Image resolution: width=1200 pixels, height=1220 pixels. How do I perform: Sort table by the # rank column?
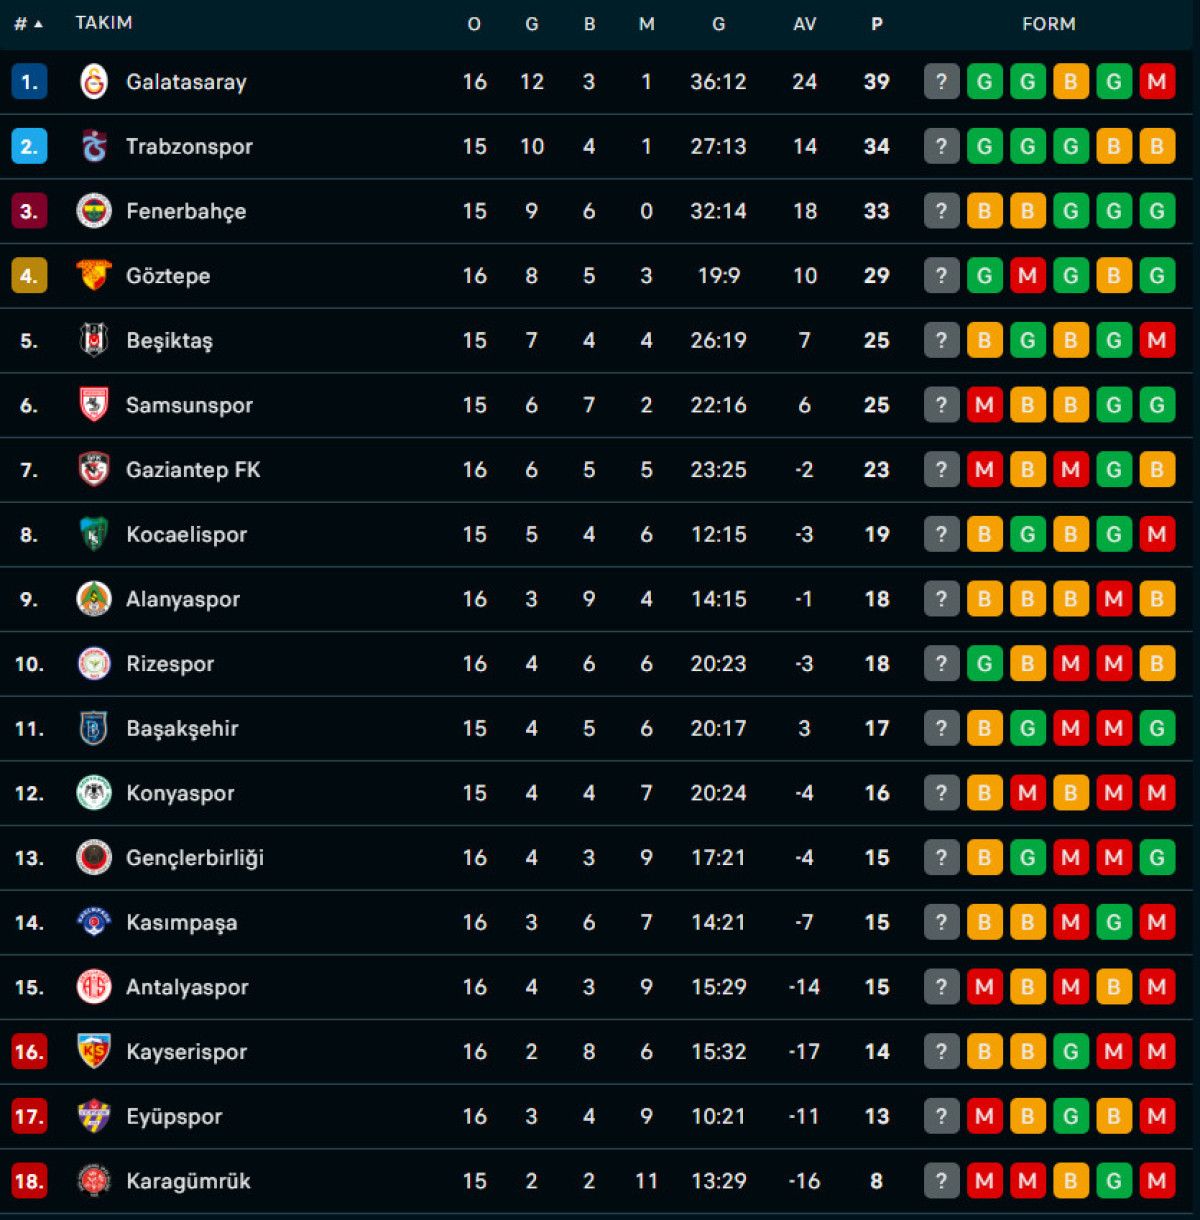(x=28, y=24)
